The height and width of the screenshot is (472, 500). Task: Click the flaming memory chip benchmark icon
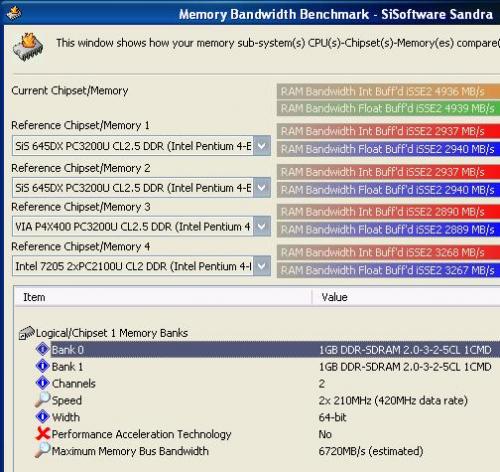[28, 47]
